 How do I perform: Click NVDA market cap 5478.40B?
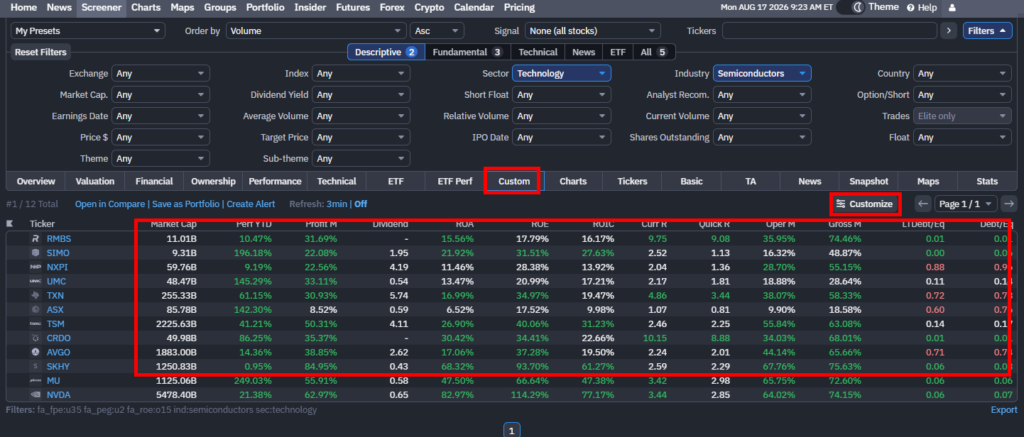pyautogui.click(x=175, y=395)
